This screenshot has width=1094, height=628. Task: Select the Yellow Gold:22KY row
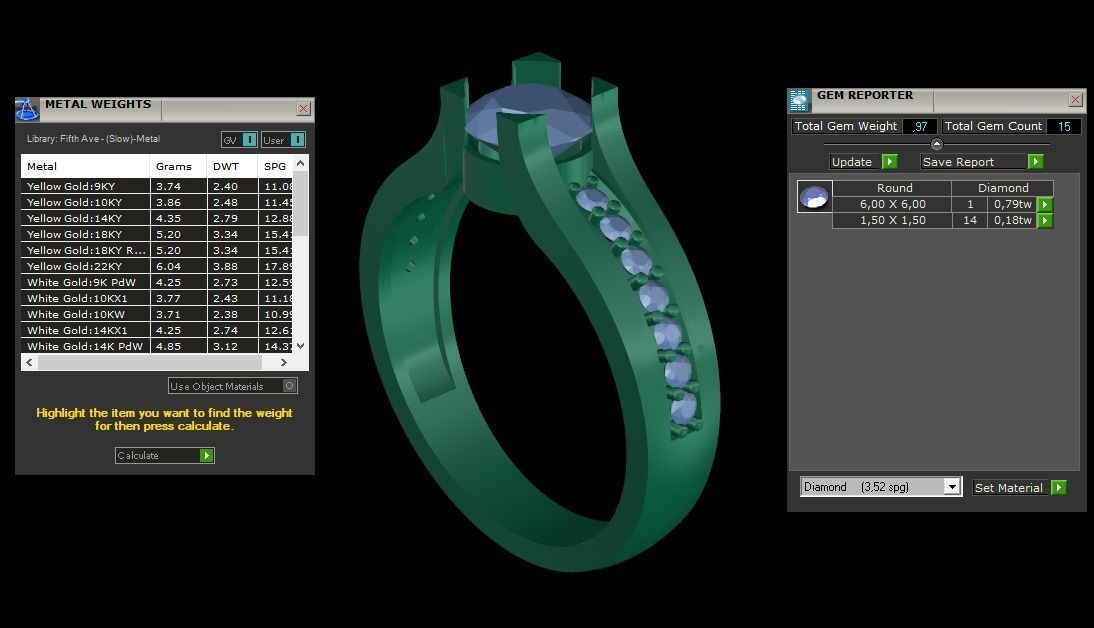click(x=157, y=267)
